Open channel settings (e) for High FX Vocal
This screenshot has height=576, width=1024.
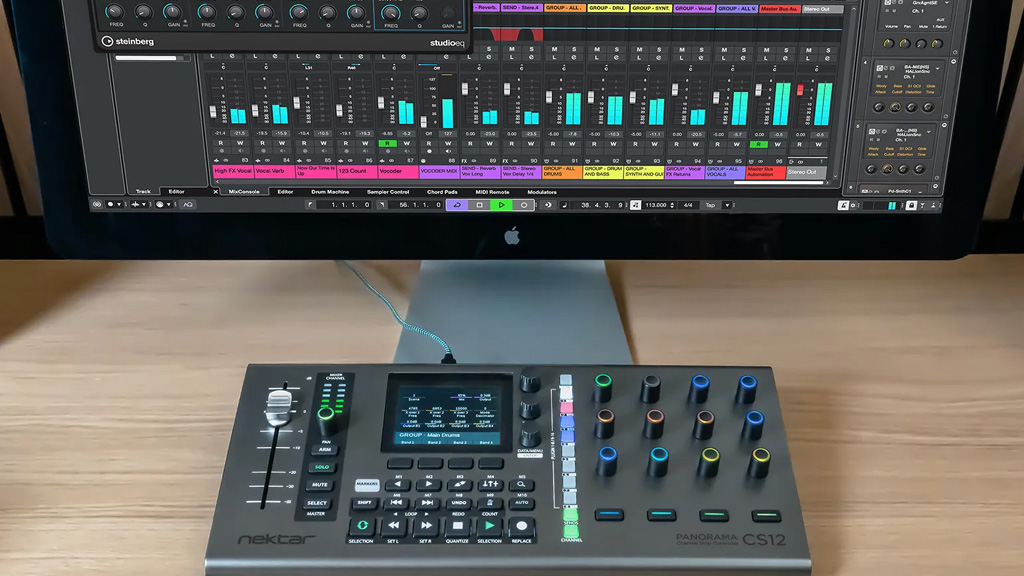click(233, 56)
